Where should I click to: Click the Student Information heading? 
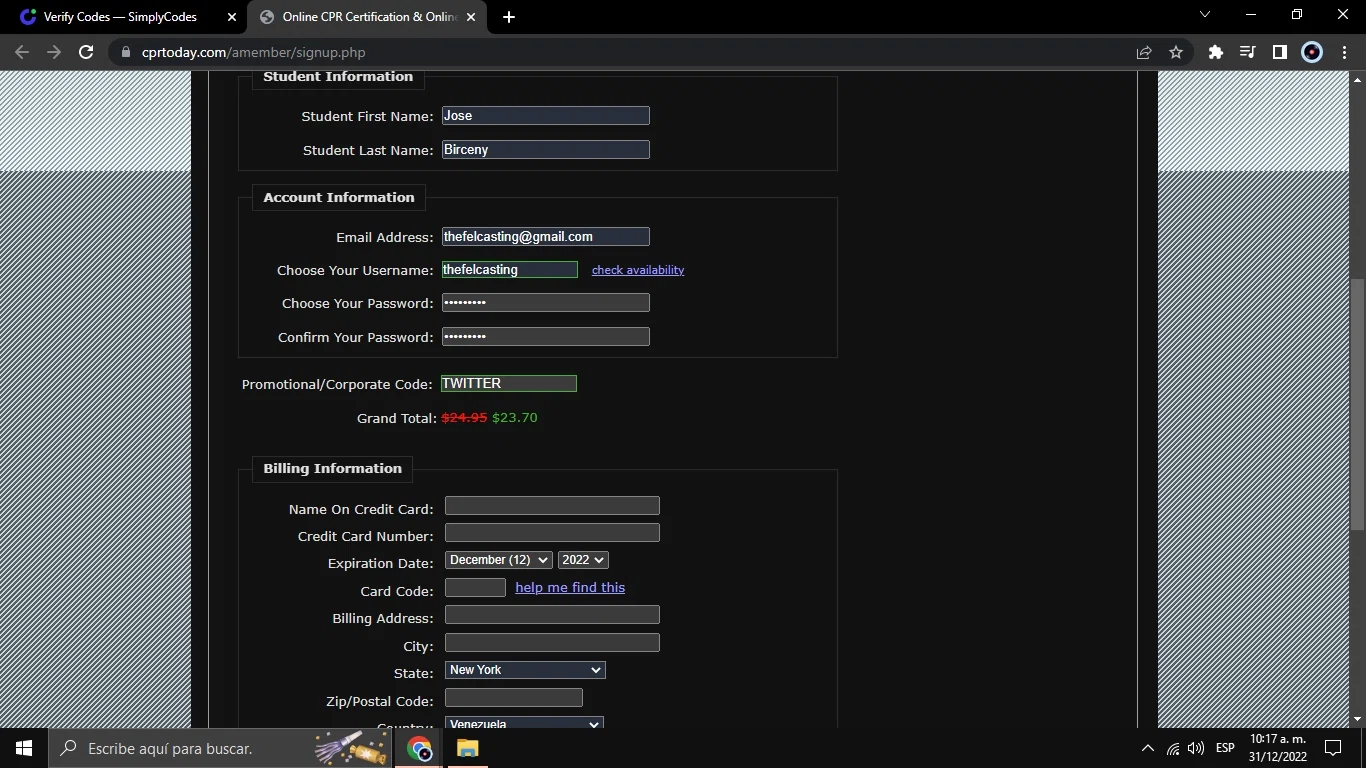[x=338, y=77]
